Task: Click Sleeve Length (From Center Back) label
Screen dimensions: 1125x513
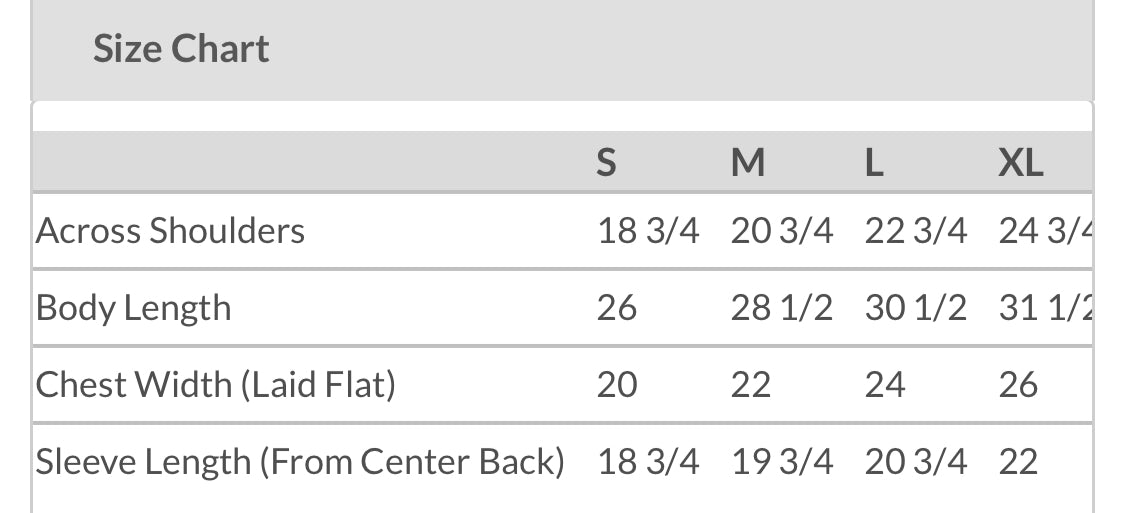Action: (x=300, y=462)
